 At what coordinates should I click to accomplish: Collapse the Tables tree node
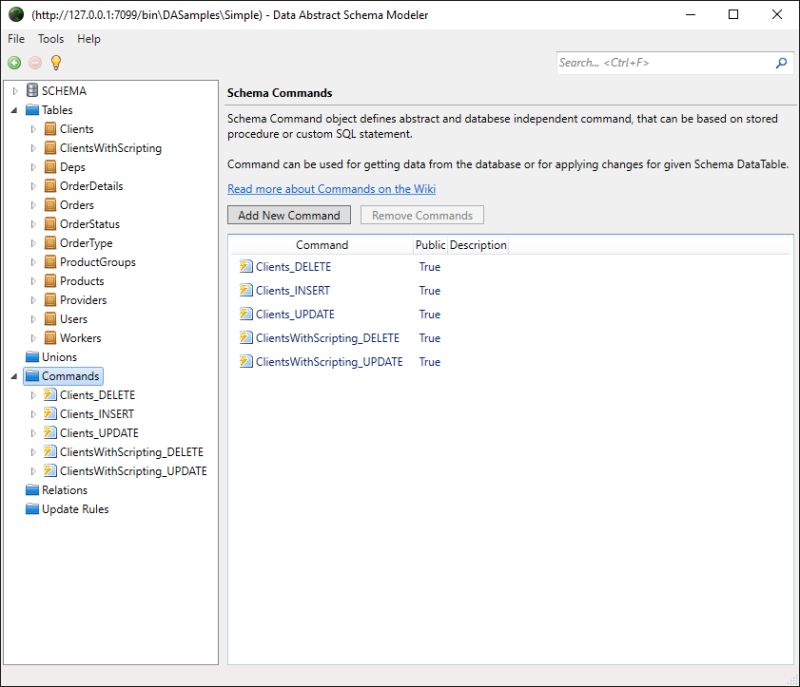[x=14, y=110]
